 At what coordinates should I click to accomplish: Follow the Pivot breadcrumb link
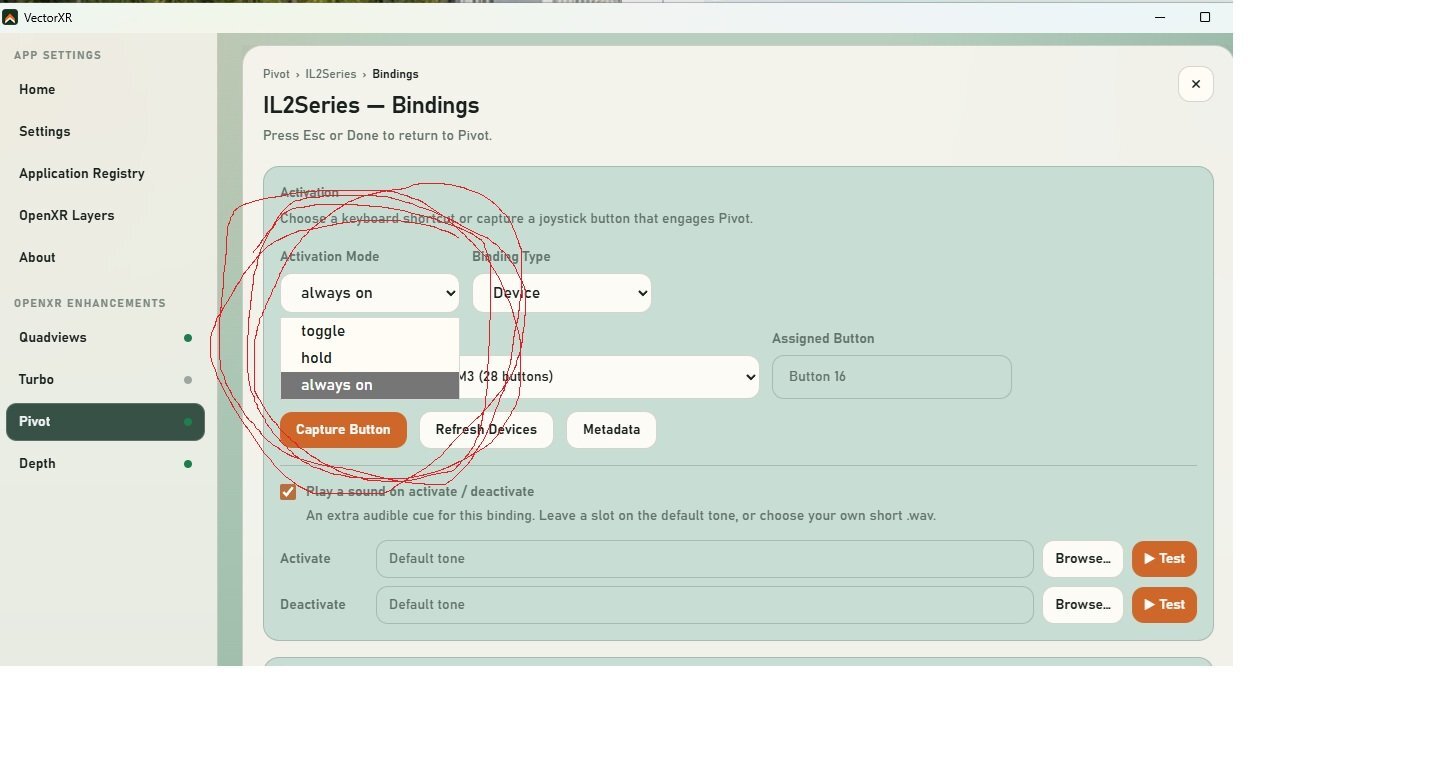[276, 74]
